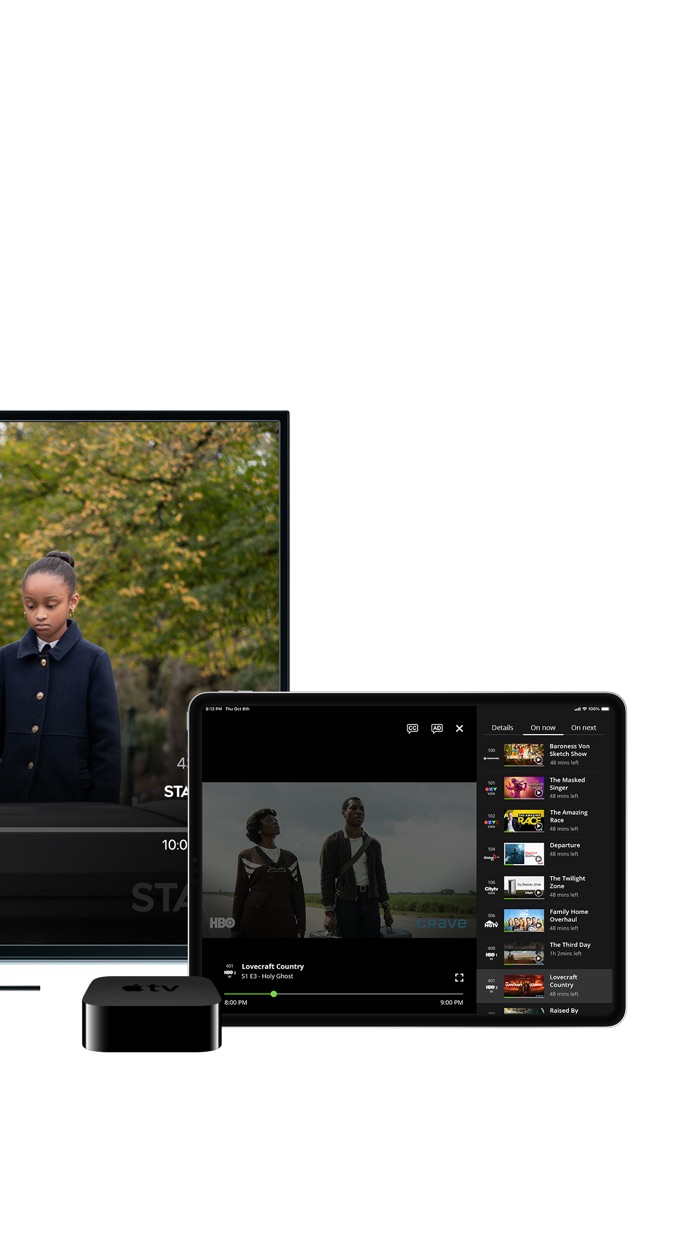Play The Masked Singer thumbnail
The width and height of the screenshot is (700, 1244).
[524, 787]
